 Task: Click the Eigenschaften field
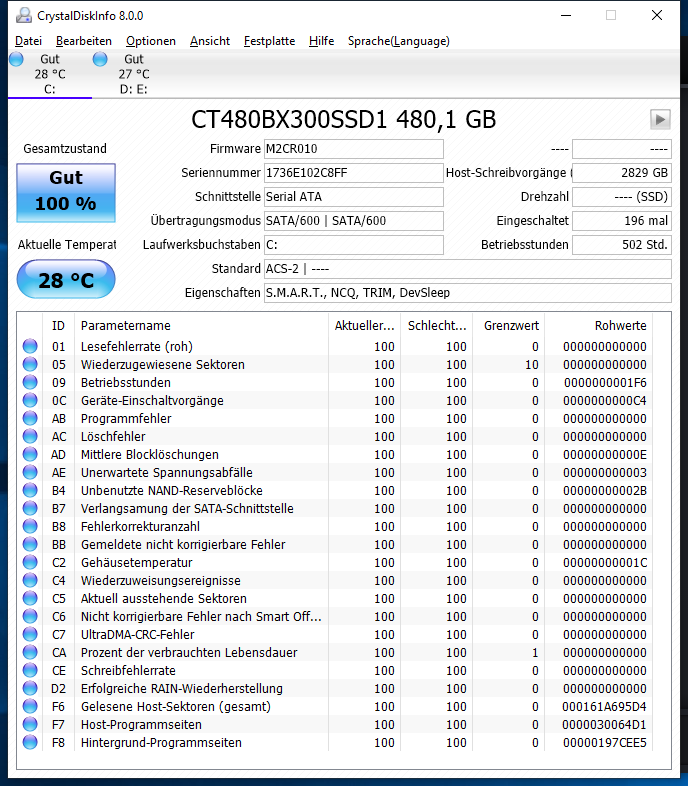pos(467,293)
